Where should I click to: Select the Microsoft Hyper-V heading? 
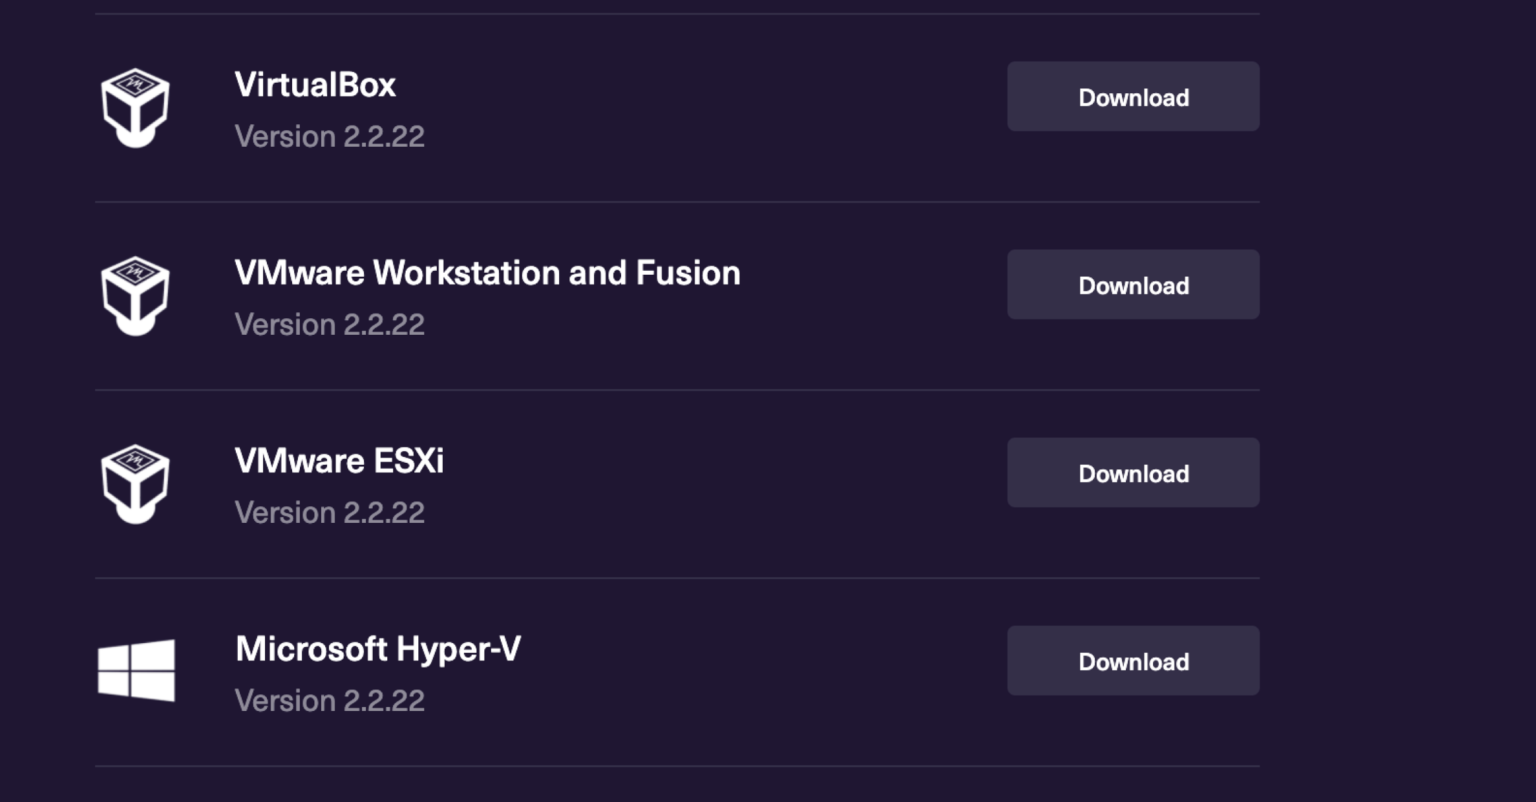click(377, 649)
